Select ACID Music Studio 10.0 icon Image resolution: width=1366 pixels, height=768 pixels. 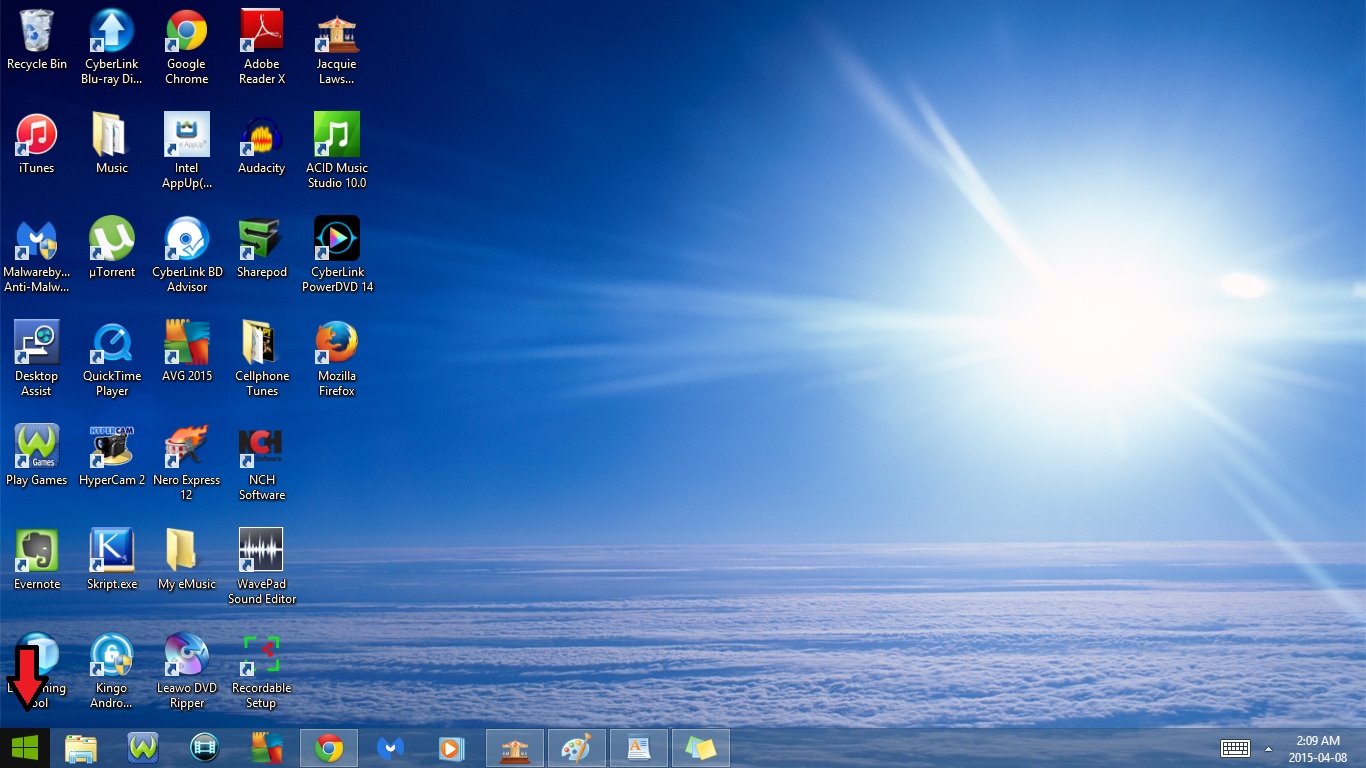tap(337, 151)
